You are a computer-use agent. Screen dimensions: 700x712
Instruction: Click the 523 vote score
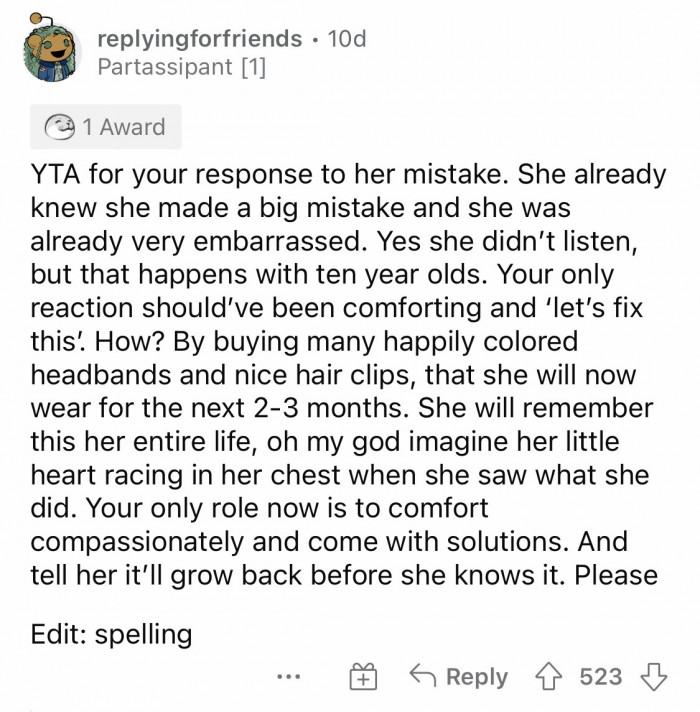pos(601,677)
